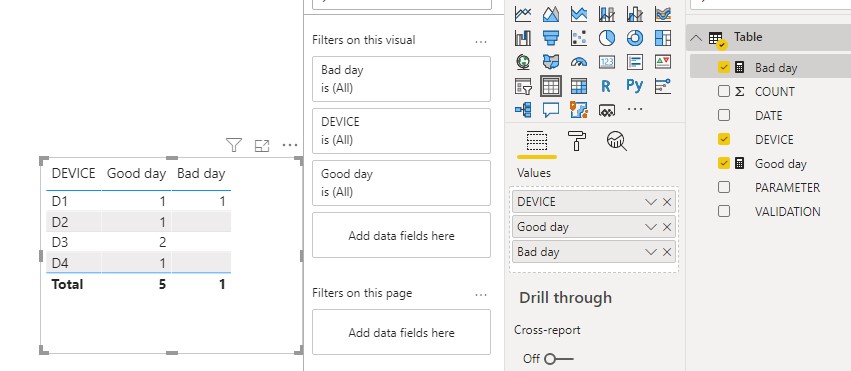Select the pie chart visualization
The height and width of the screenshot is (371, 851).
pos(607,37)
